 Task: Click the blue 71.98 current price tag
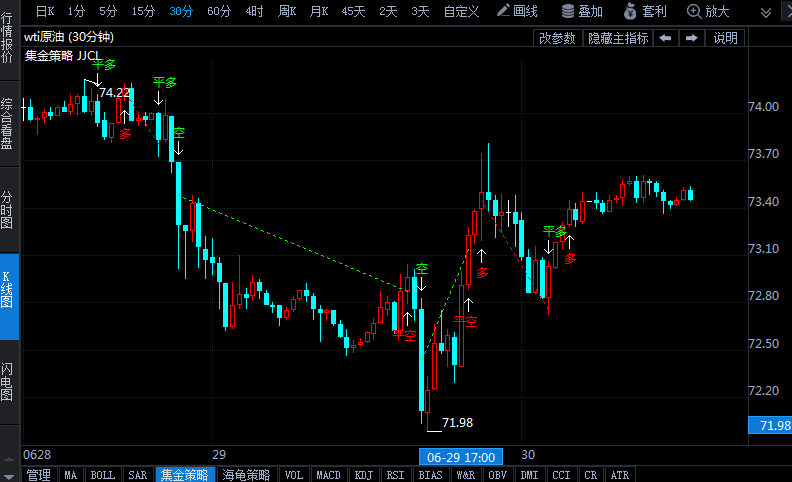coord(770,425)
